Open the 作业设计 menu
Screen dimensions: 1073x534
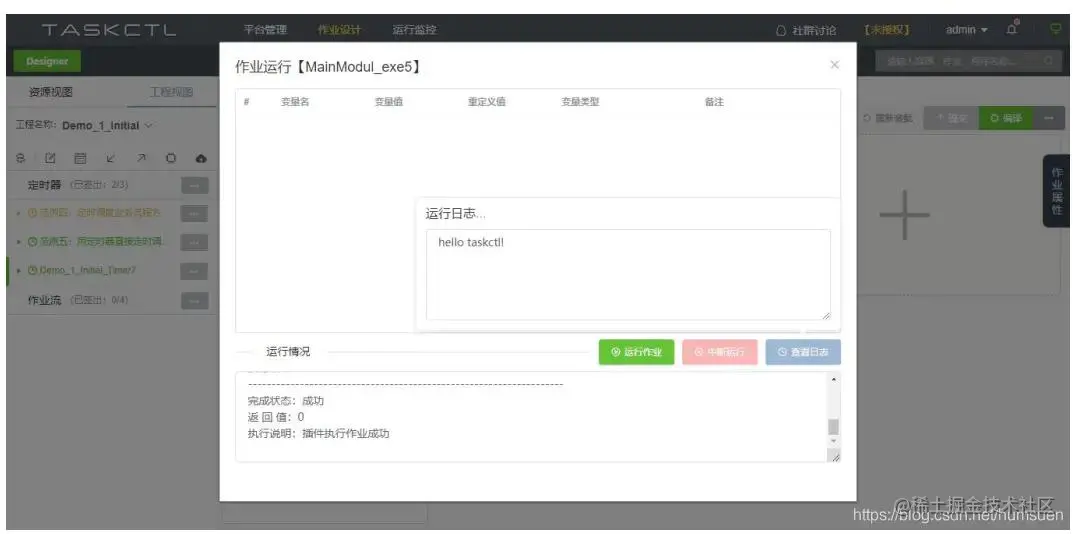click(339, 30)
